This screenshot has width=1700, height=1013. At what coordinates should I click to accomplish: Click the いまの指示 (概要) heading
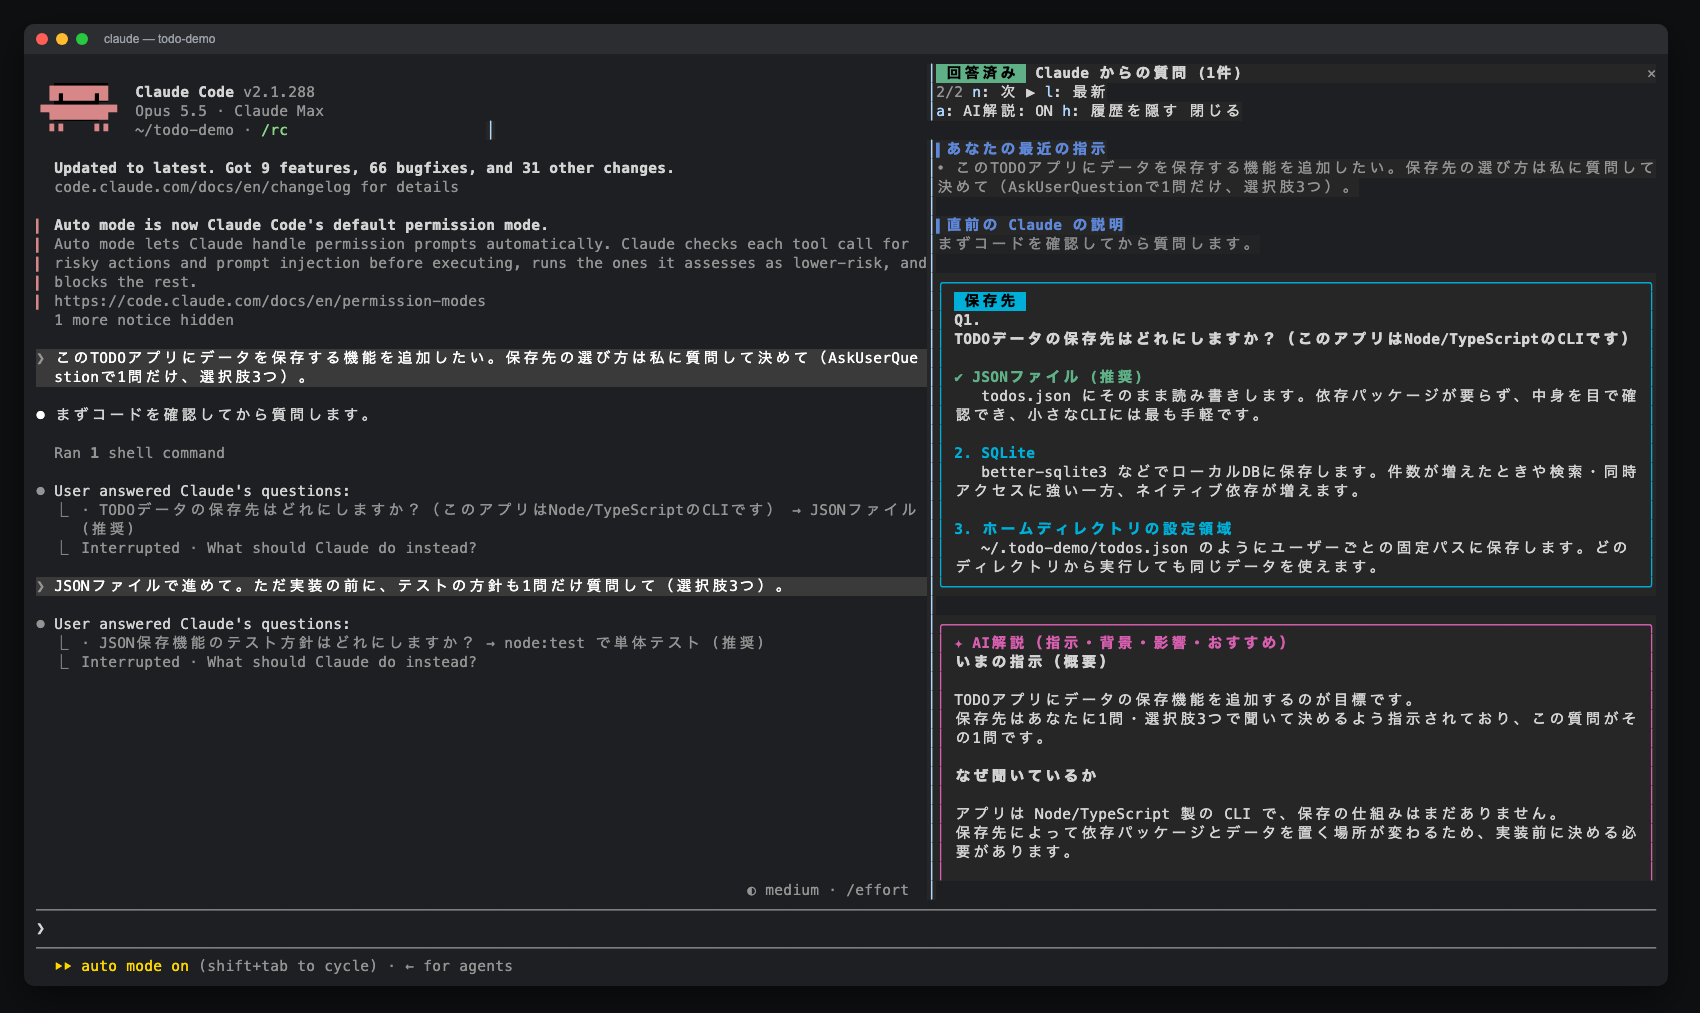pos(1030,662)
